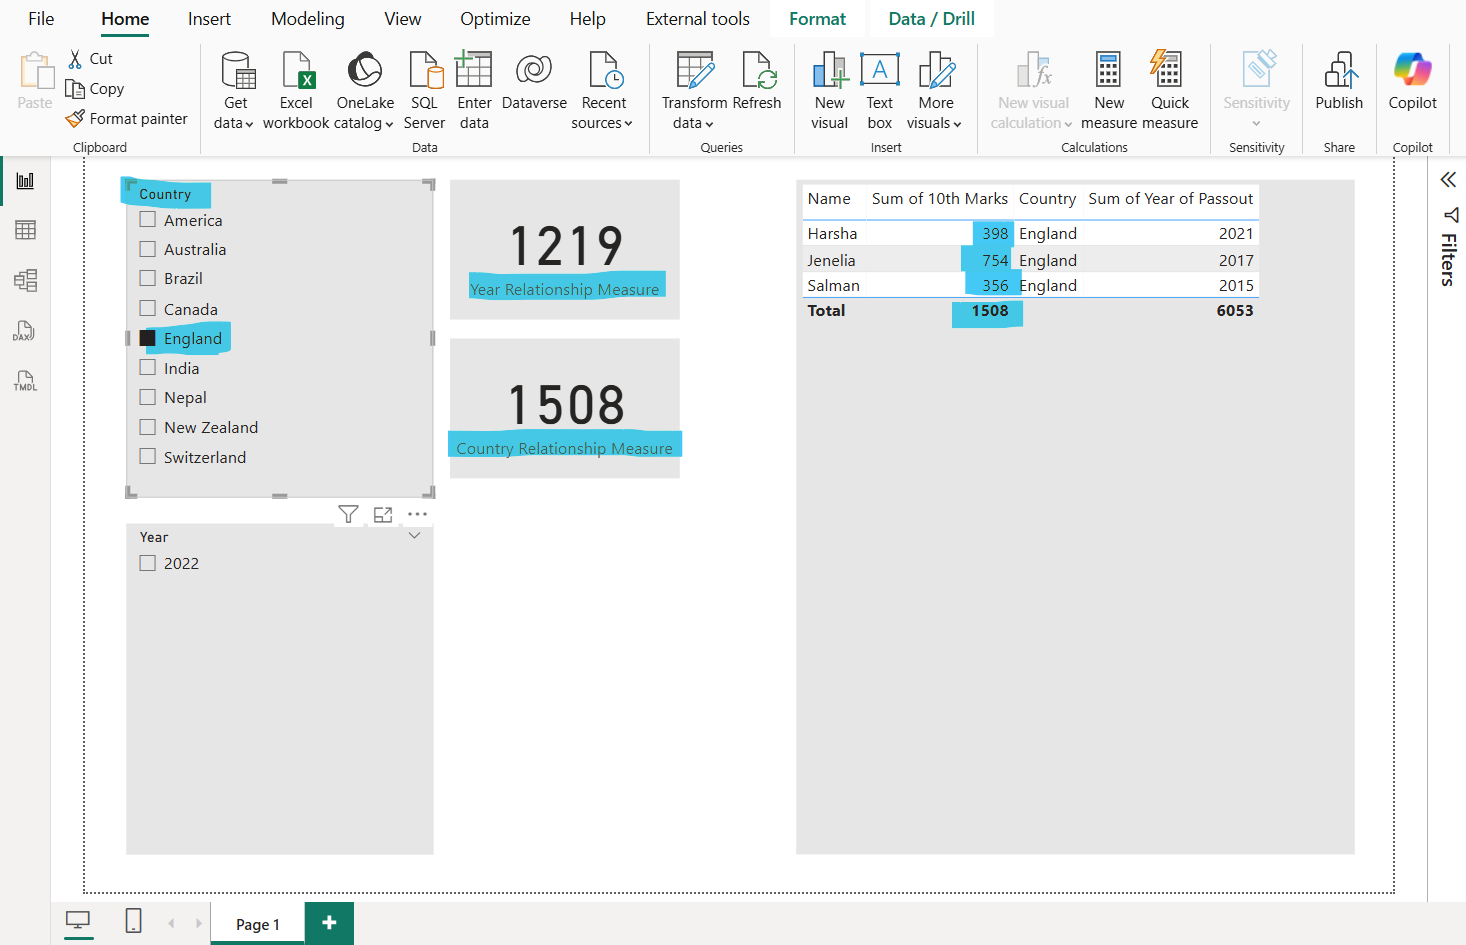The width and height of the screenshot is (1466, 945).
Task: Open the External tools tab
Action: pos(697,18)
